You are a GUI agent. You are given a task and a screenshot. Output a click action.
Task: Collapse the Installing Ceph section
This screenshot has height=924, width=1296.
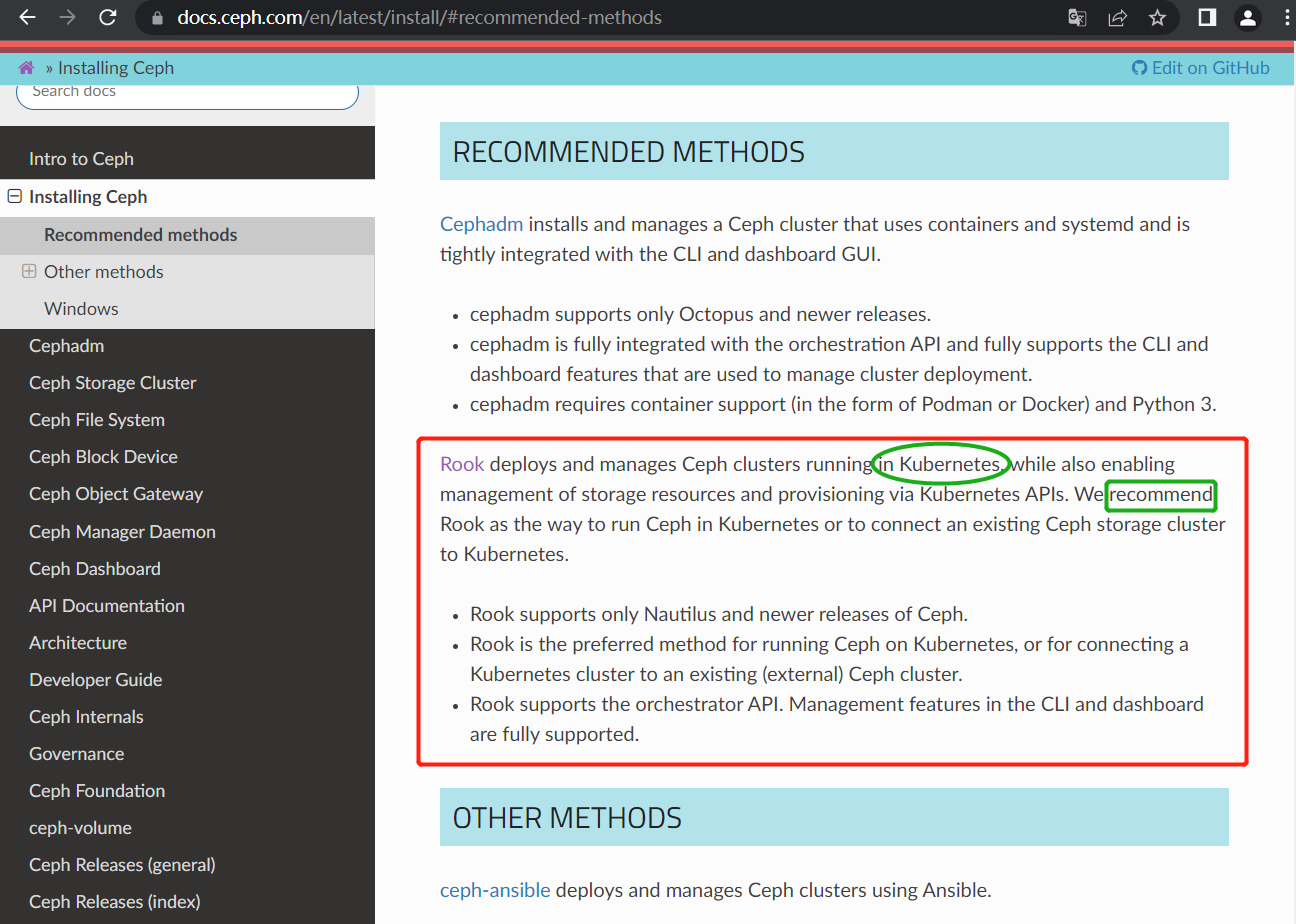click(x=14, y=197)
